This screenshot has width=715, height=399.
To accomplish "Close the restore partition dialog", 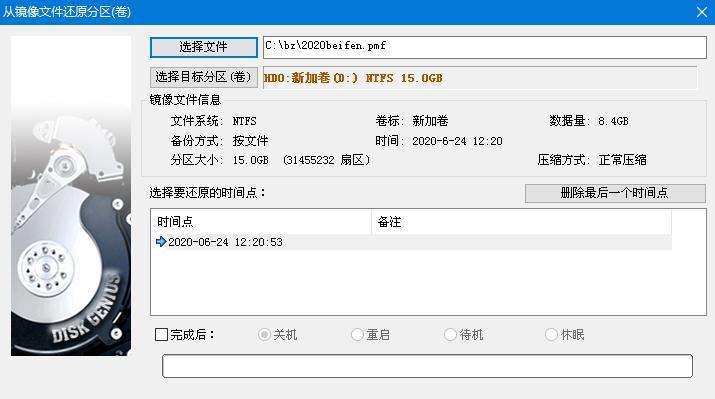I will pos(702,12).
